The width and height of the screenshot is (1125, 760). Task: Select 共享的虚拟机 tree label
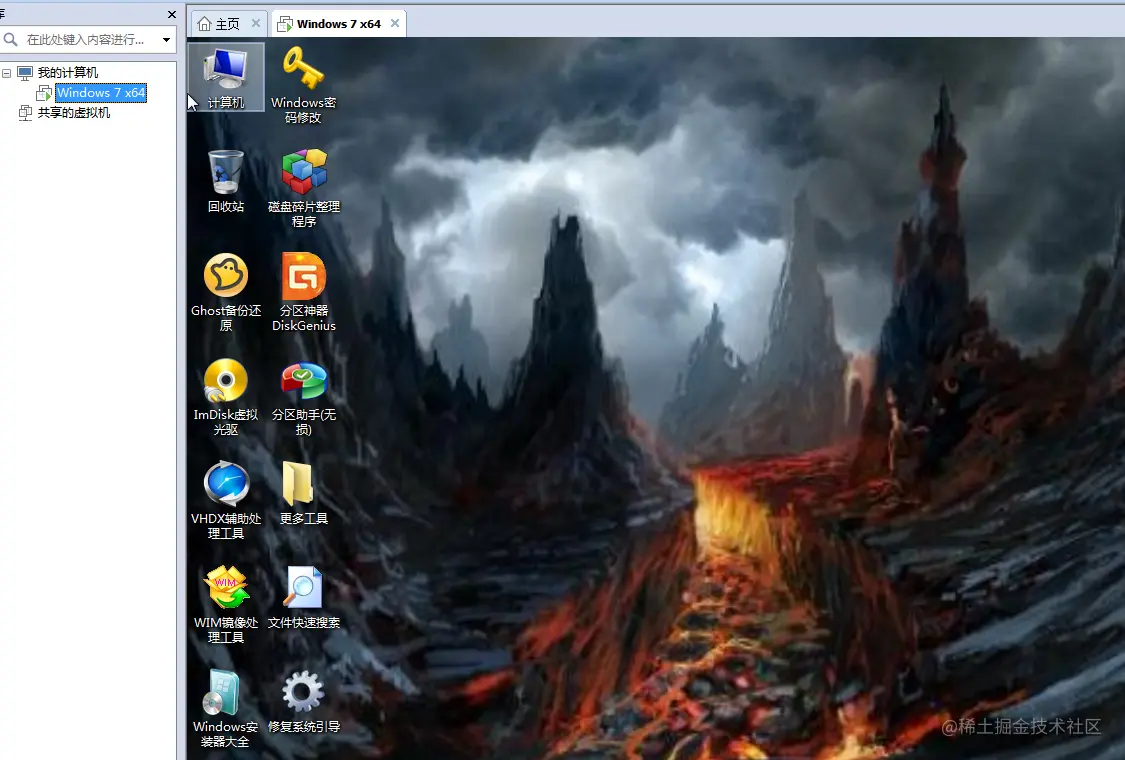74,113
